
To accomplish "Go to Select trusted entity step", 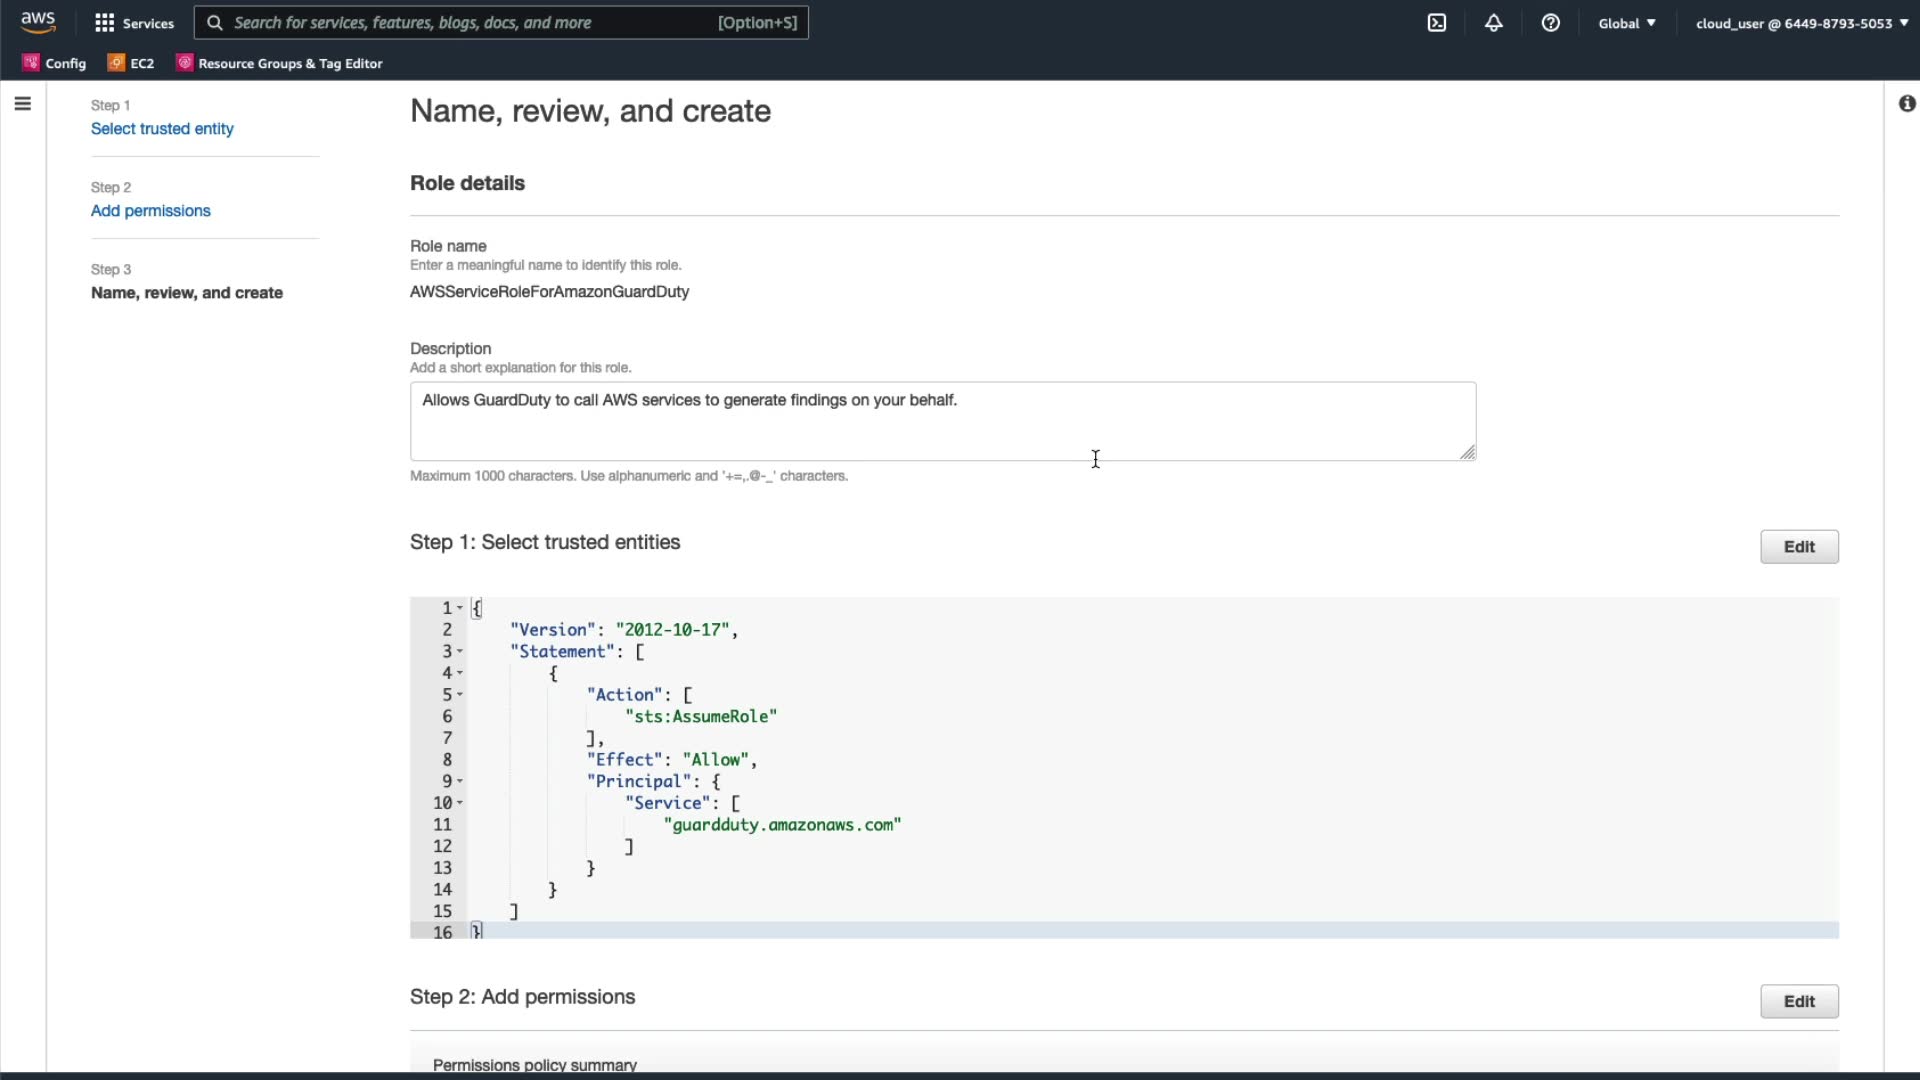I will click(x=162, y=129).
